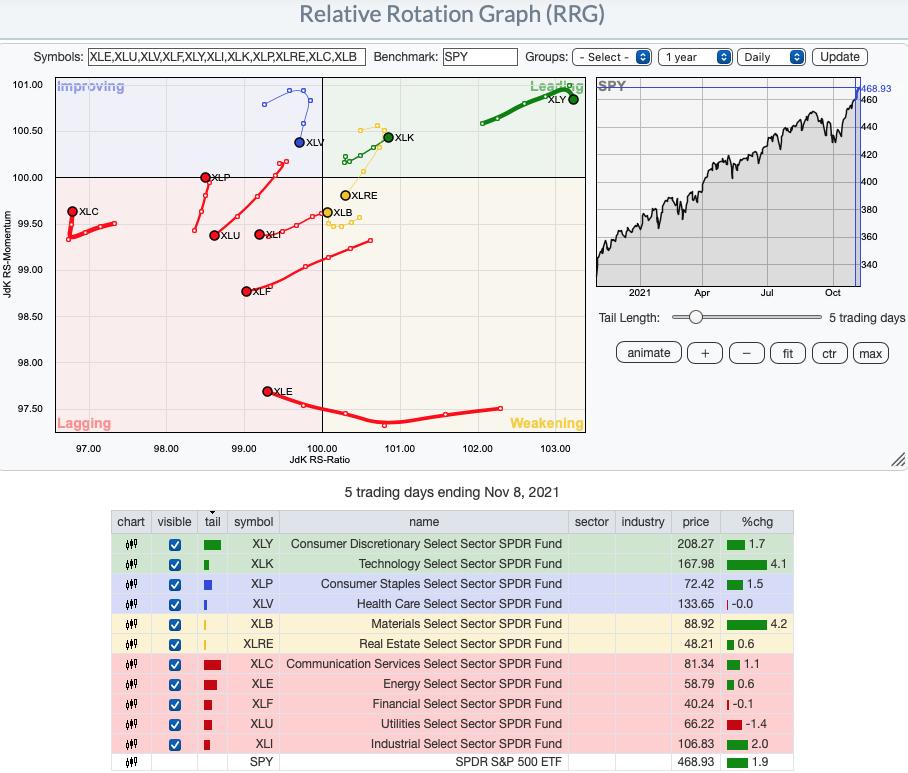Select the date marker on SPY chart
The image size is (908, 773).
click(x=858, y=182)
